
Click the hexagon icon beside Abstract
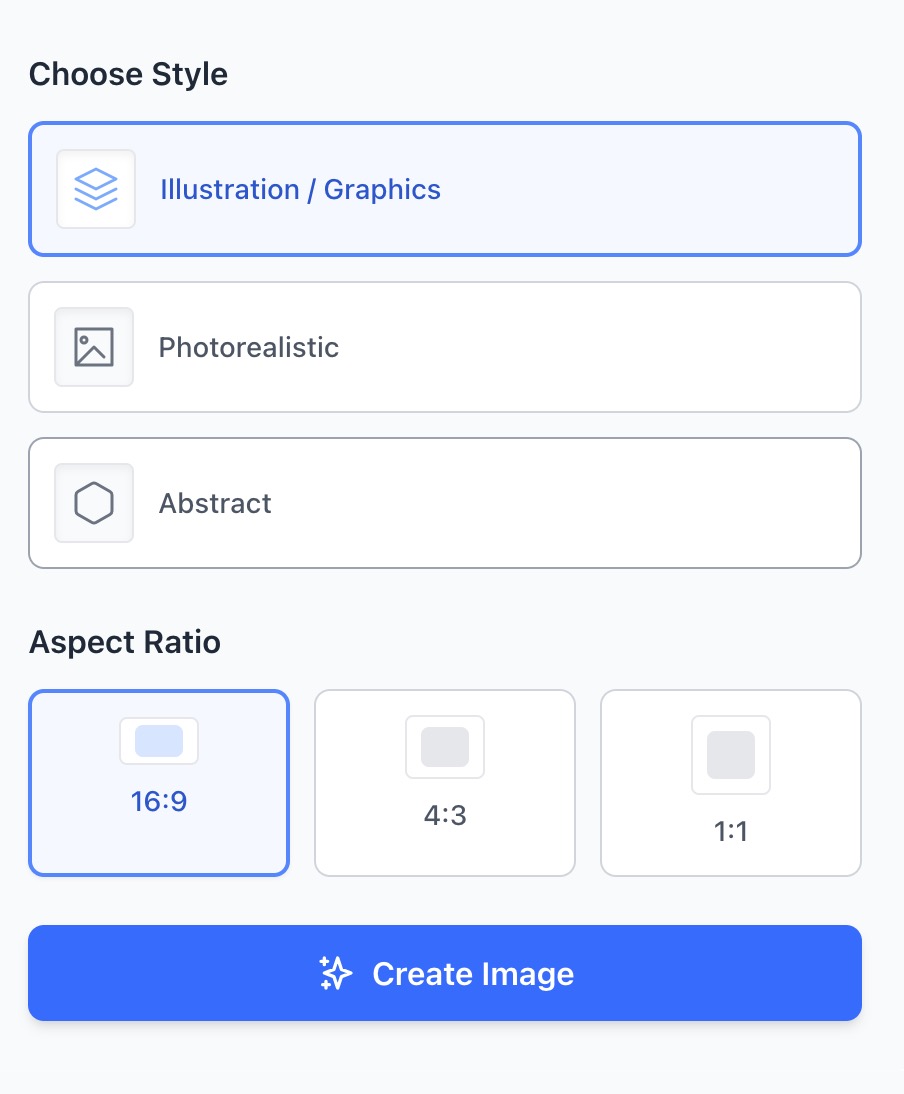click(94, 503)
